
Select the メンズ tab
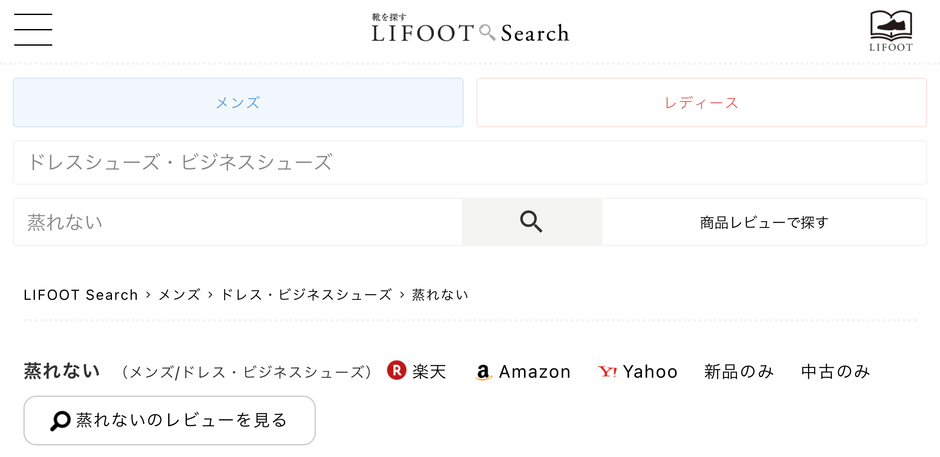click(x=238, y=103)
